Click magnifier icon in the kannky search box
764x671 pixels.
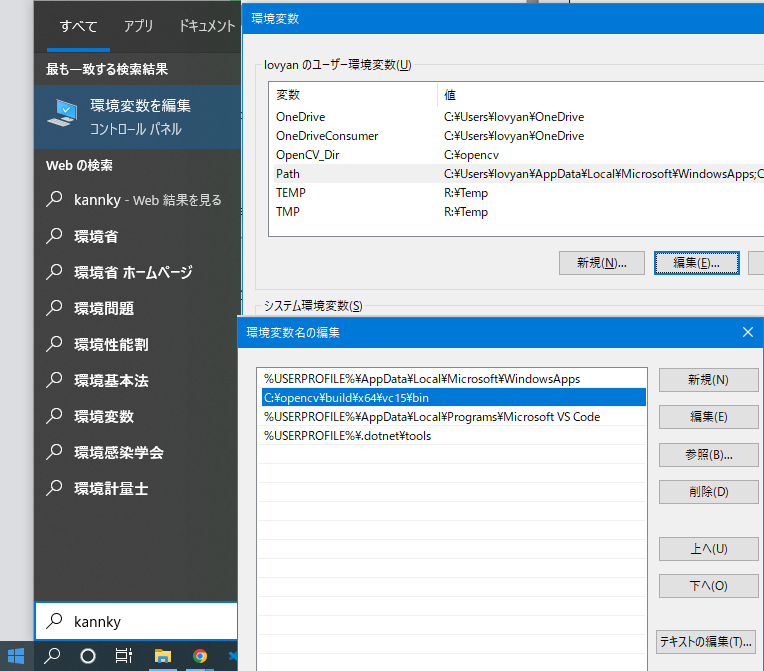pyautogui.click(x=55, y=621)
